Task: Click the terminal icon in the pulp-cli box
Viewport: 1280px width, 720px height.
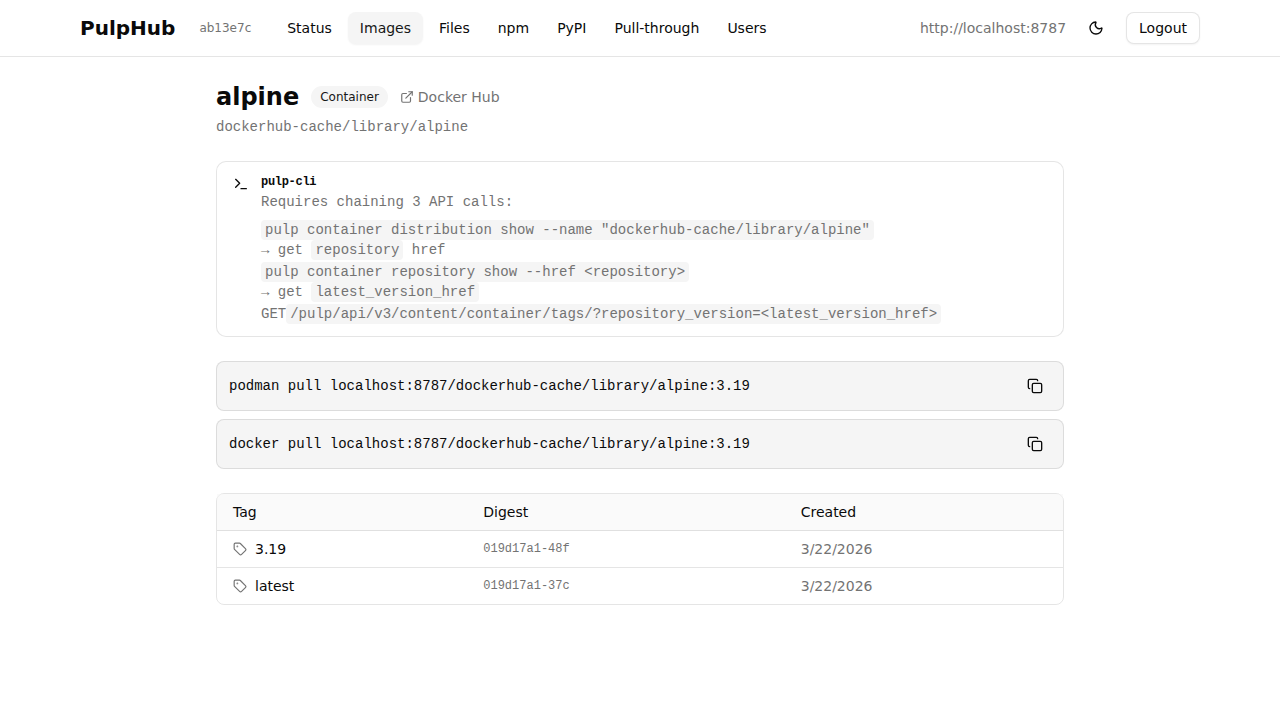Action: click(240, 184)
